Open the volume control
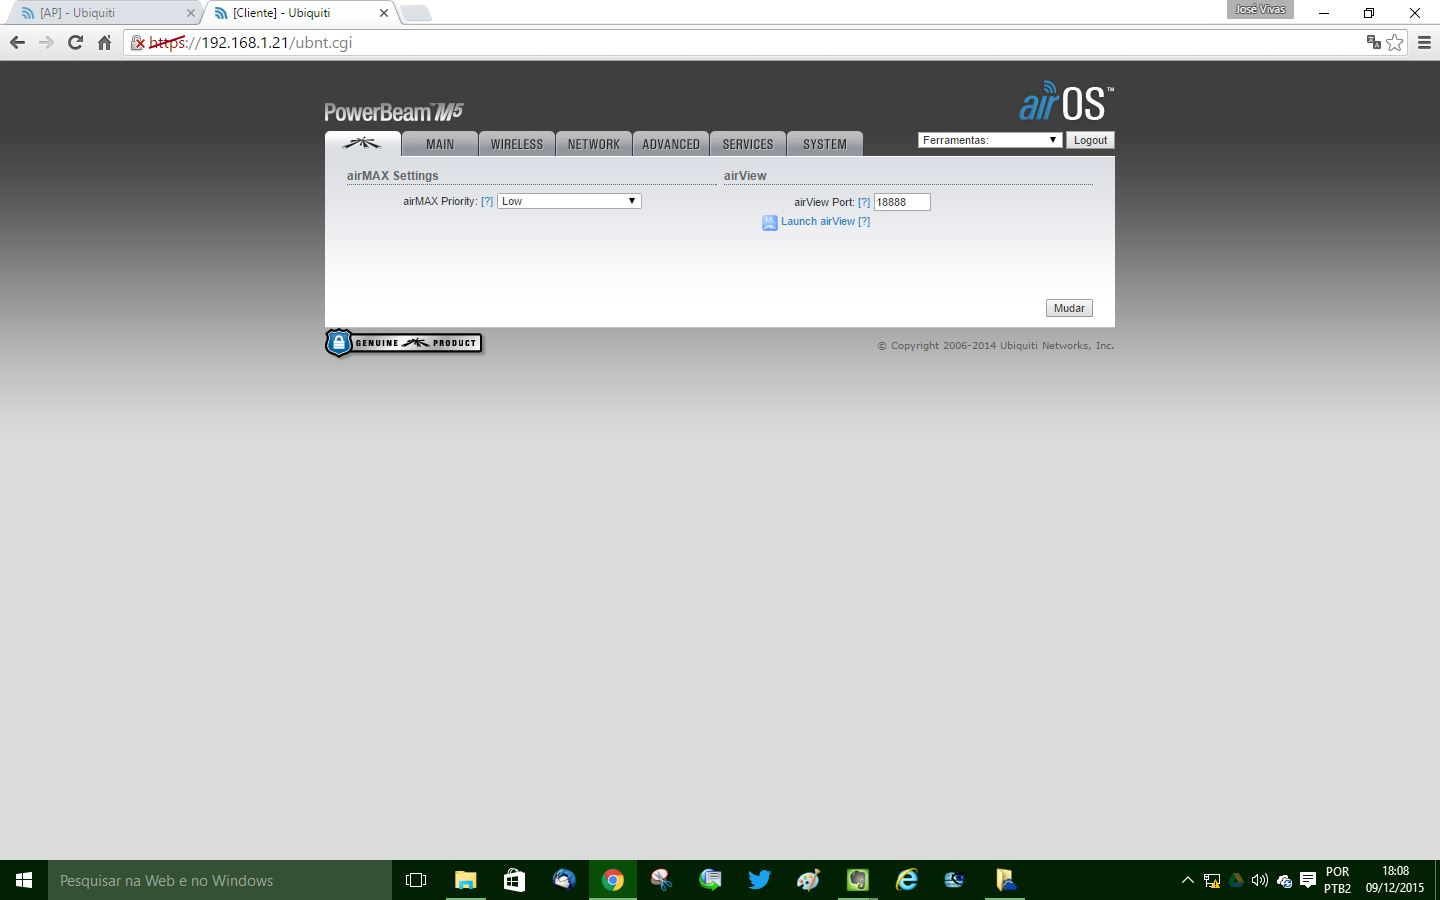 point(1260,880)
